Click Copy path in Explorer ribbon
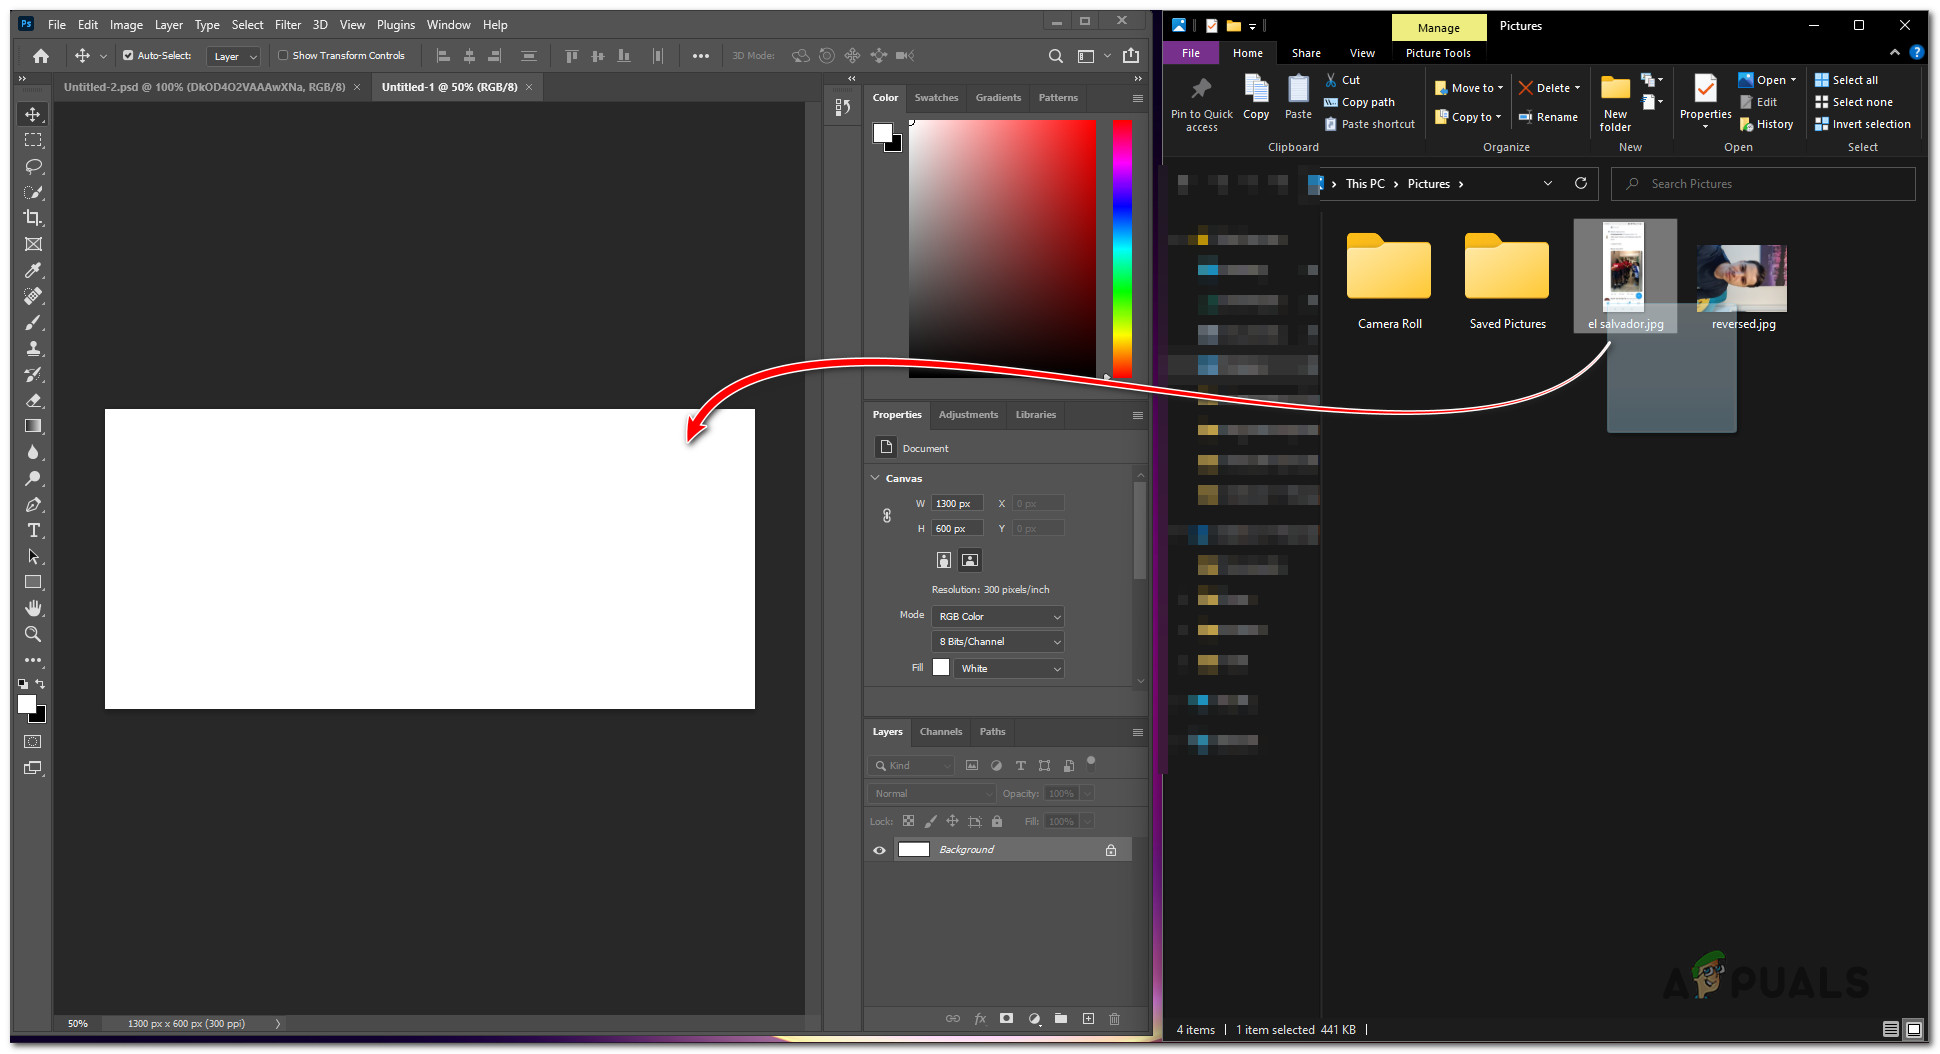The width and height of the screenshot is (1940, 1054). tap(1360, 102)
